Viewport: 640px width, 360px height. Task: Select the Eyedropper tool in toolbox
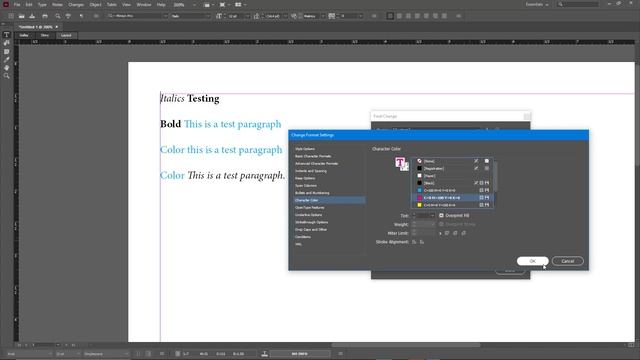(x=7, y=60)
